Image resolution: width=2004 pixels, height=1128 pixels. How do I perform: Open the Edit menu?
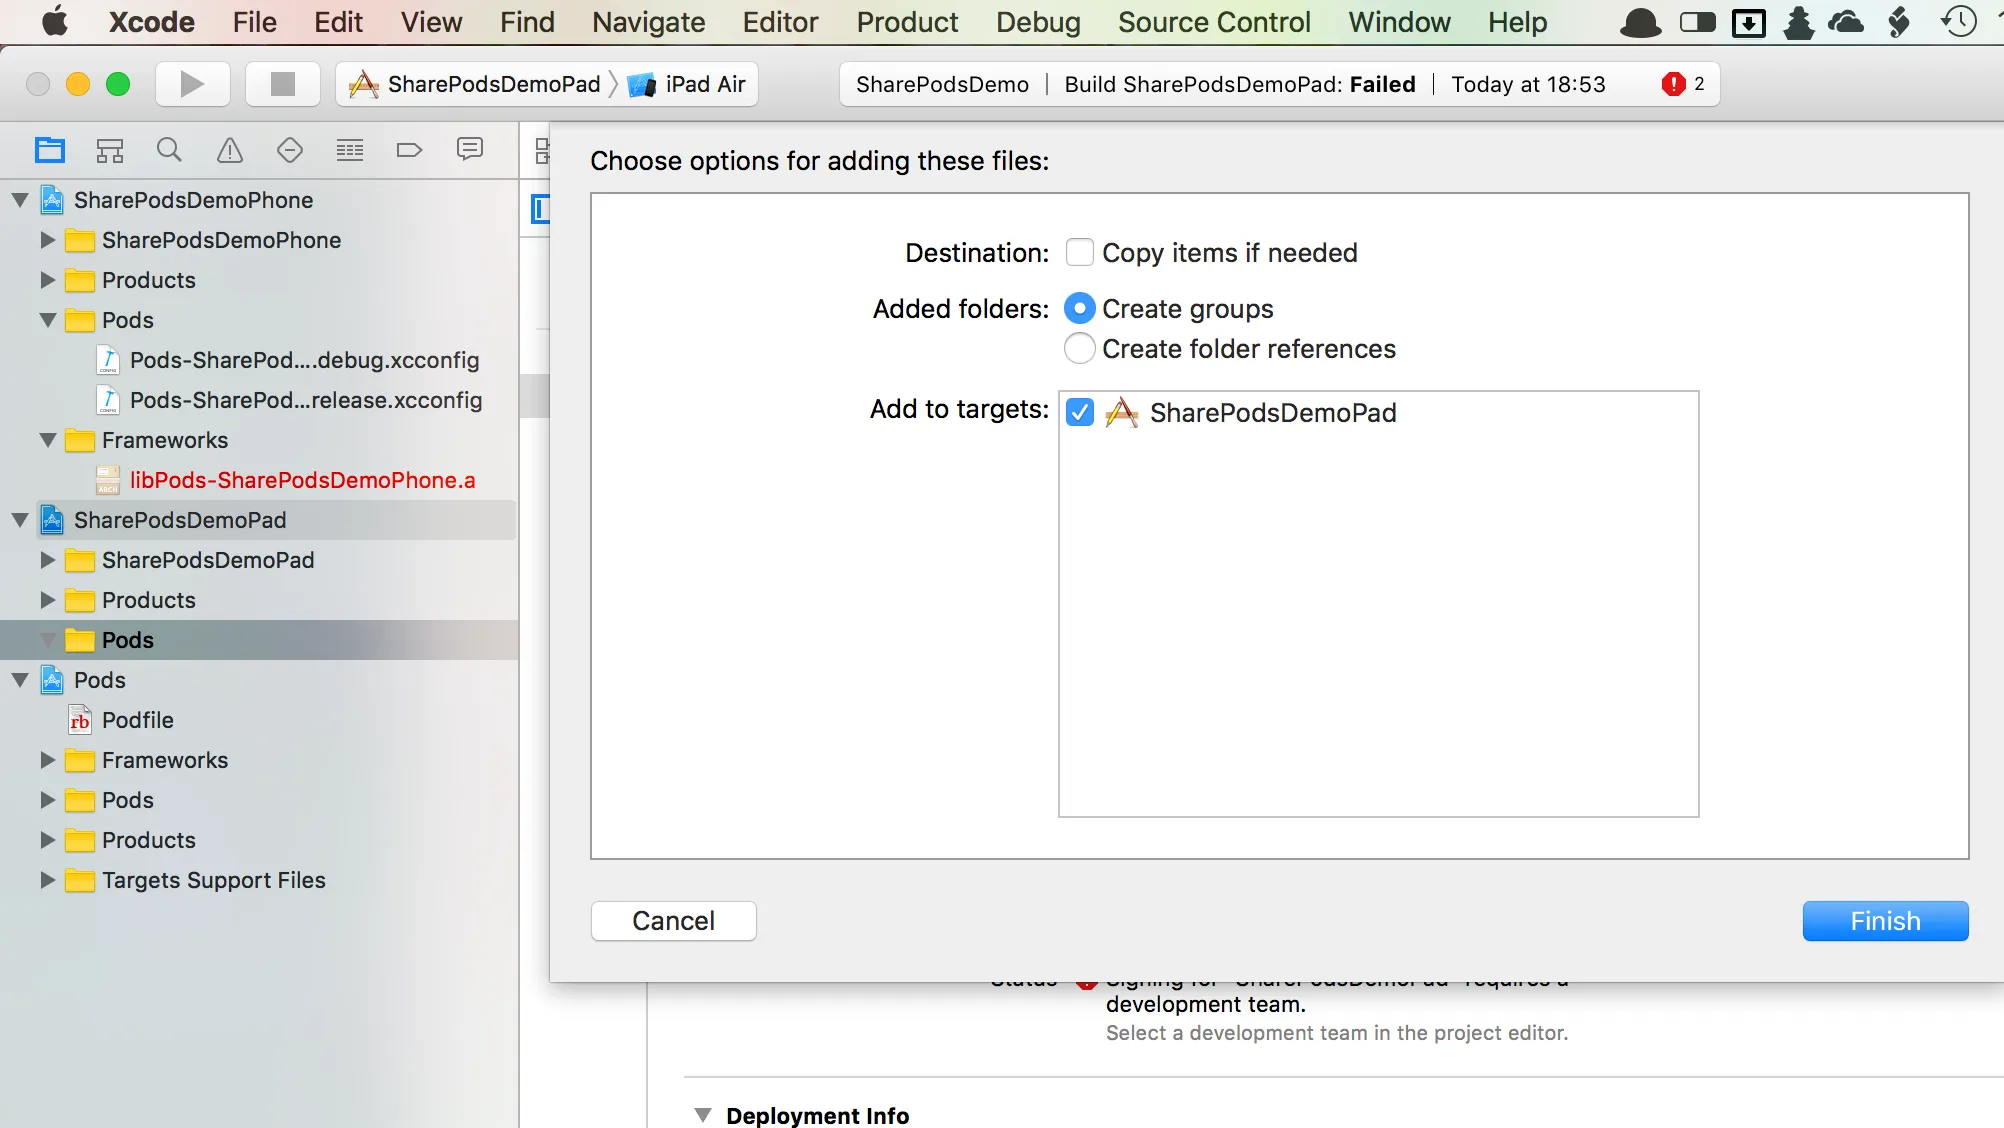click(338, 22)
